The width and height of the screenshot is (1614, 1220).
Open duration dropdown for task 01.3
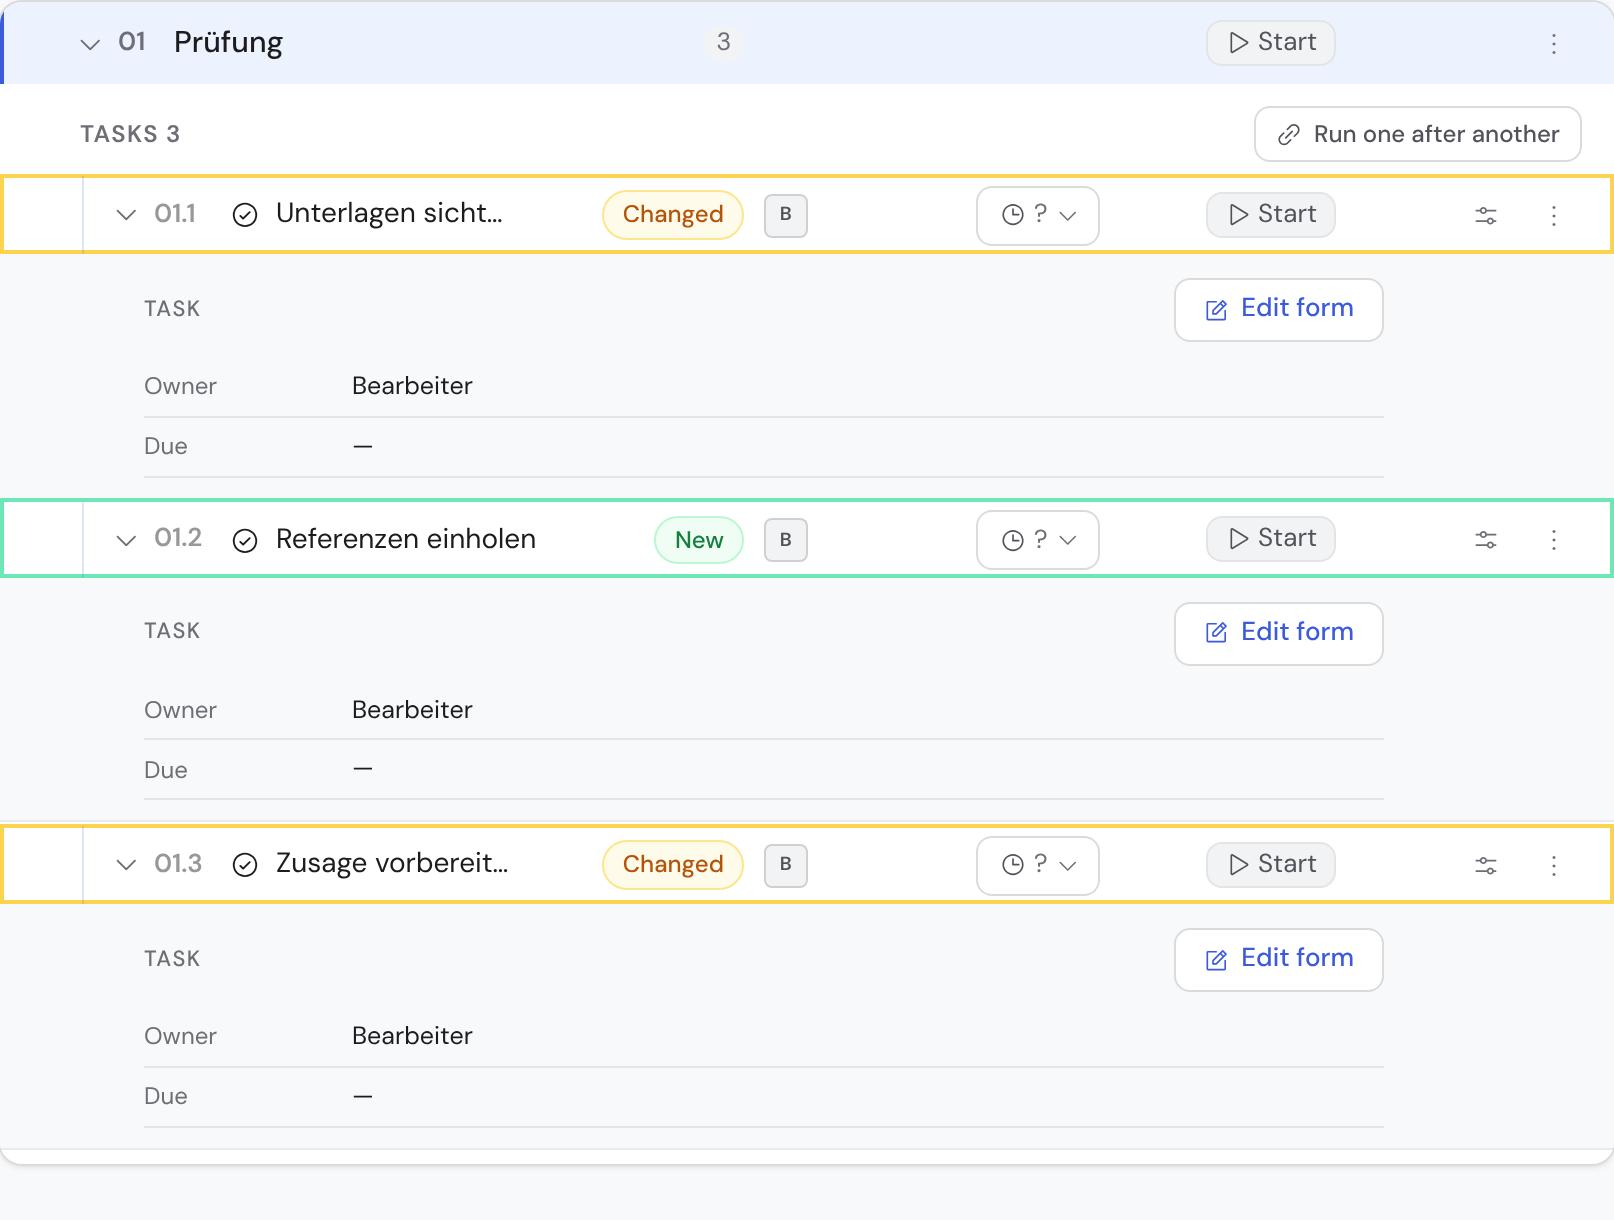click(1038, 865)
